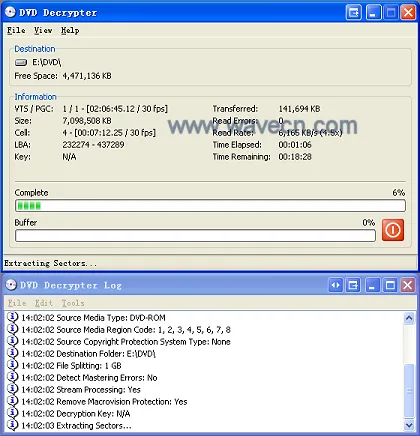Open the Help menu in DVD Decrypter
420x436 pixels.
70,30
